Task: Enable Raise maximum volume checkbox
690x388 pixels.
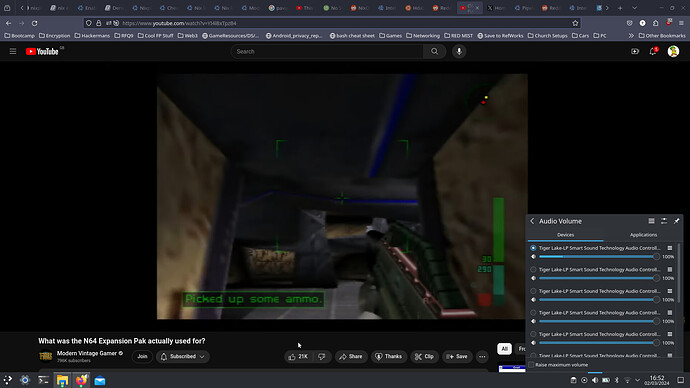Action: [532, 365]
